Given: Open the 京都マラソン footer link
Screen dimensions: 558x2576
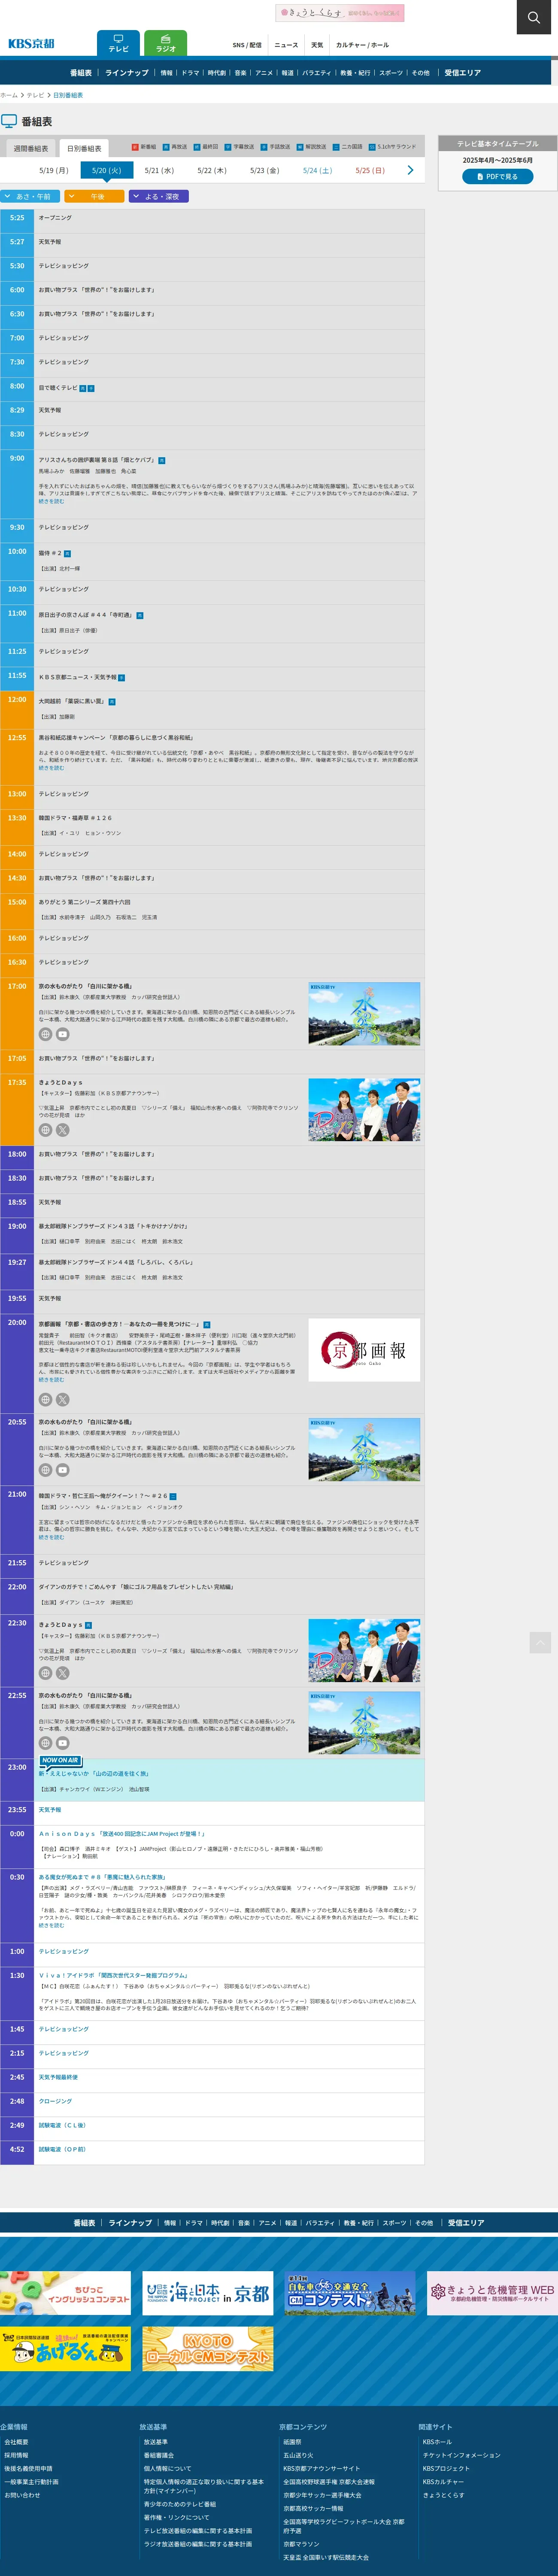Looking at the screenshot, I should click(301, 2543).
